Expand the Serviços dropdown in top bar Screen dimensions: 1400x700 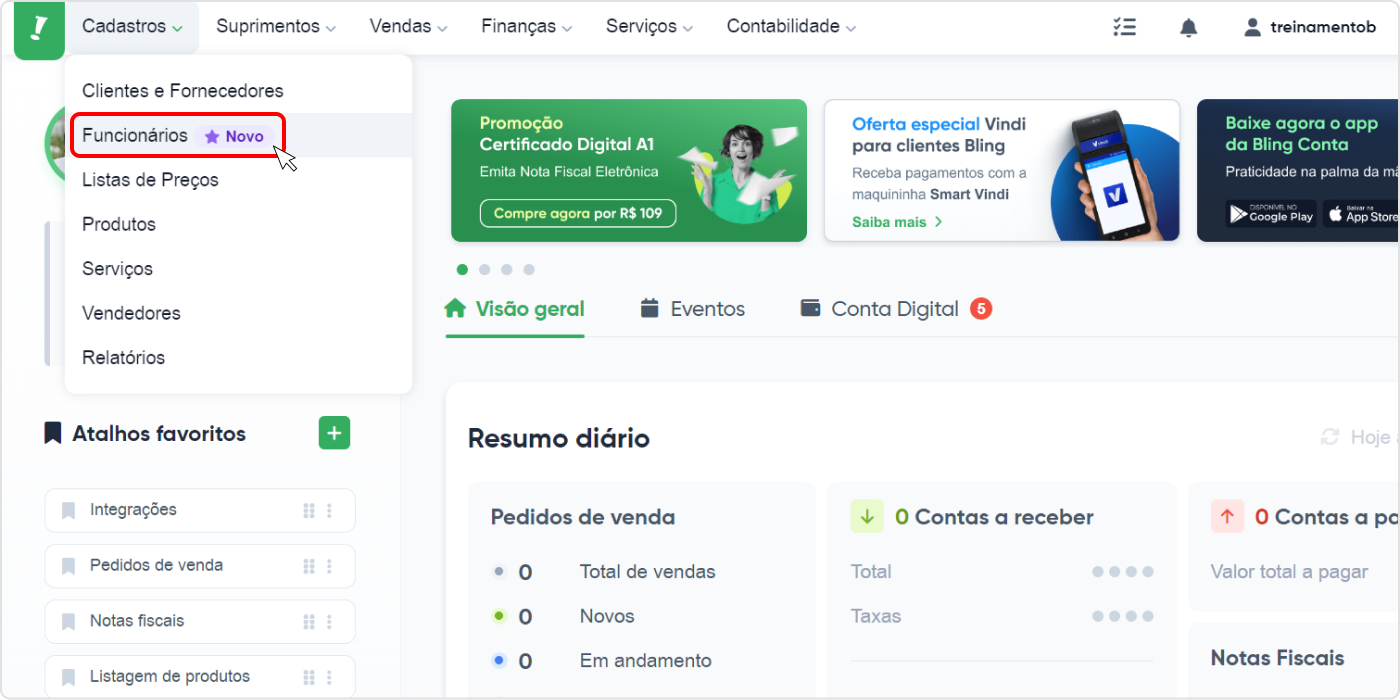click(x=649, y=27)
